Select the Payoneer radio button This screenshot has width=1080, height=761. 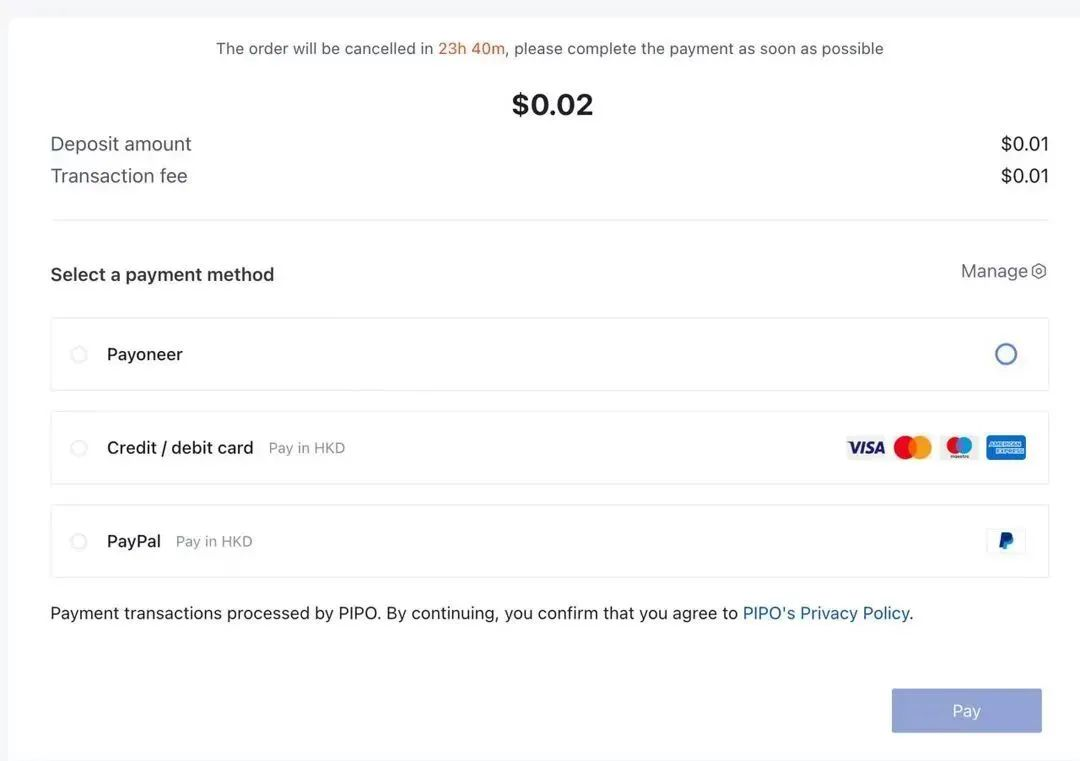click(79, 354)
